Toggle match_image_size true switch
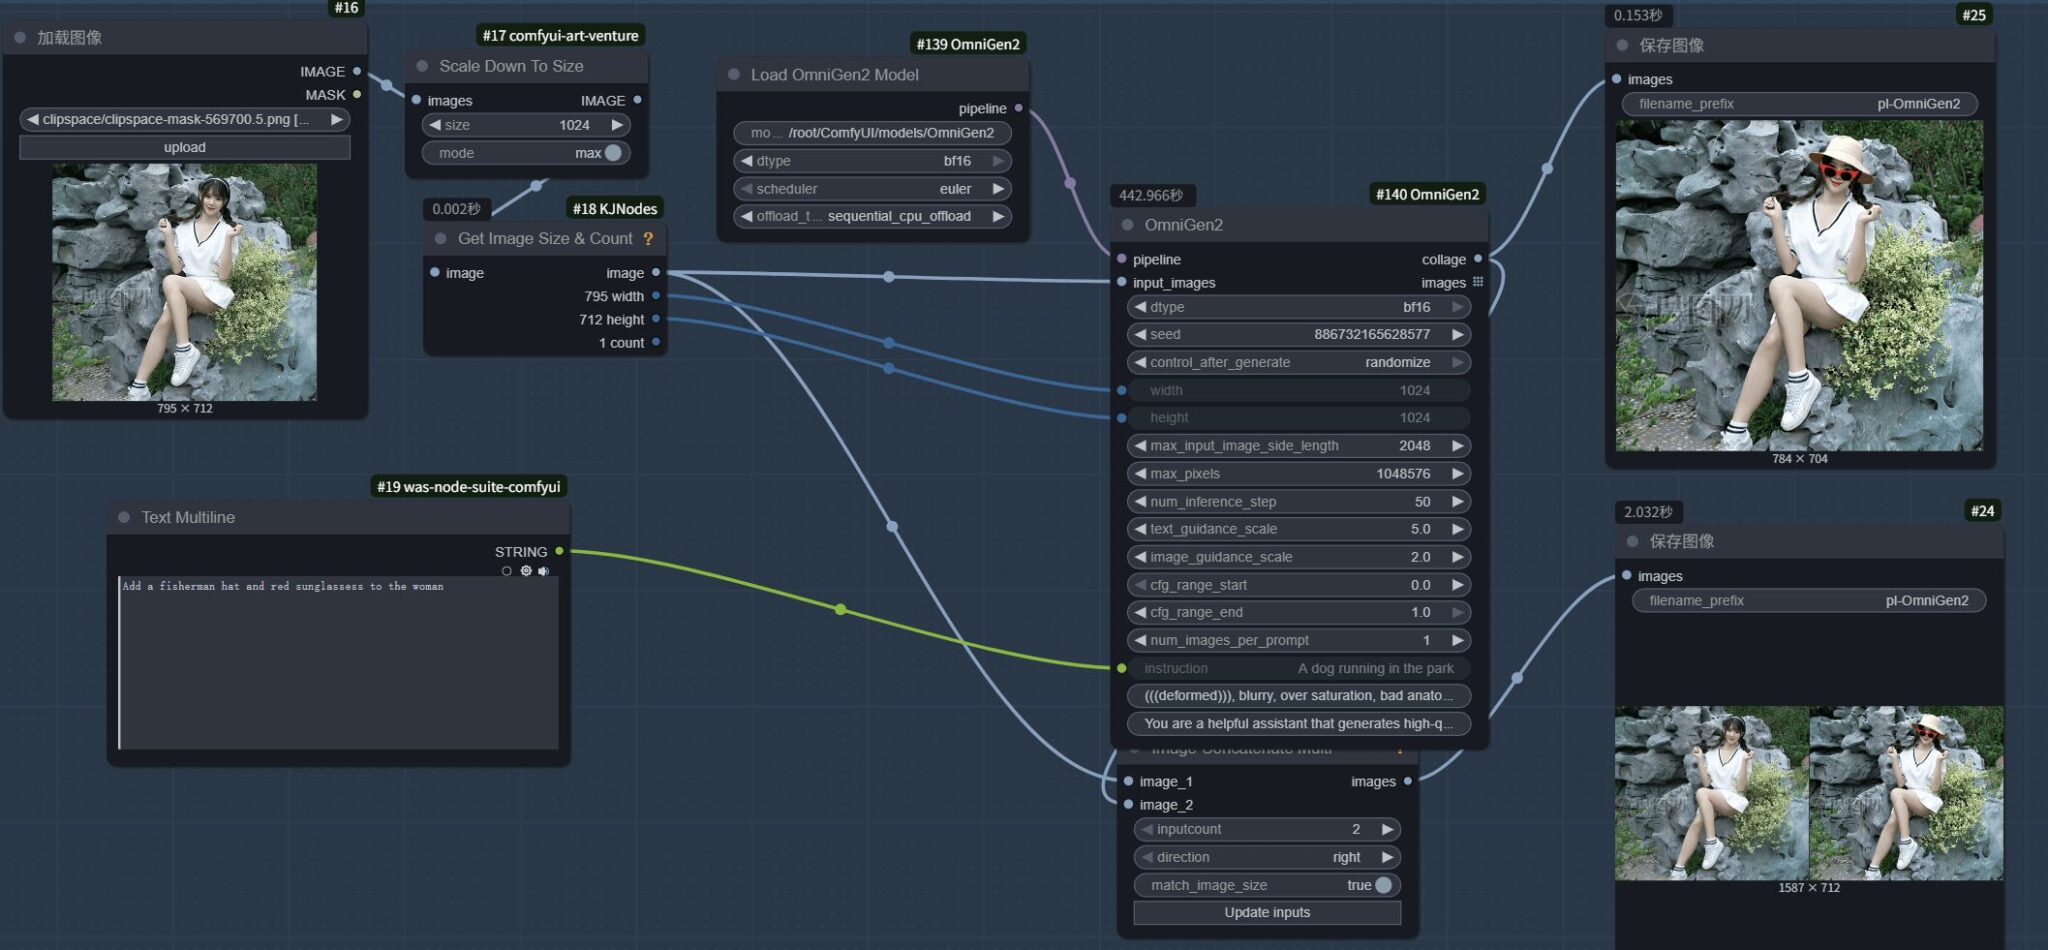Screen dimensions: 2048x950 [1383, 885]
